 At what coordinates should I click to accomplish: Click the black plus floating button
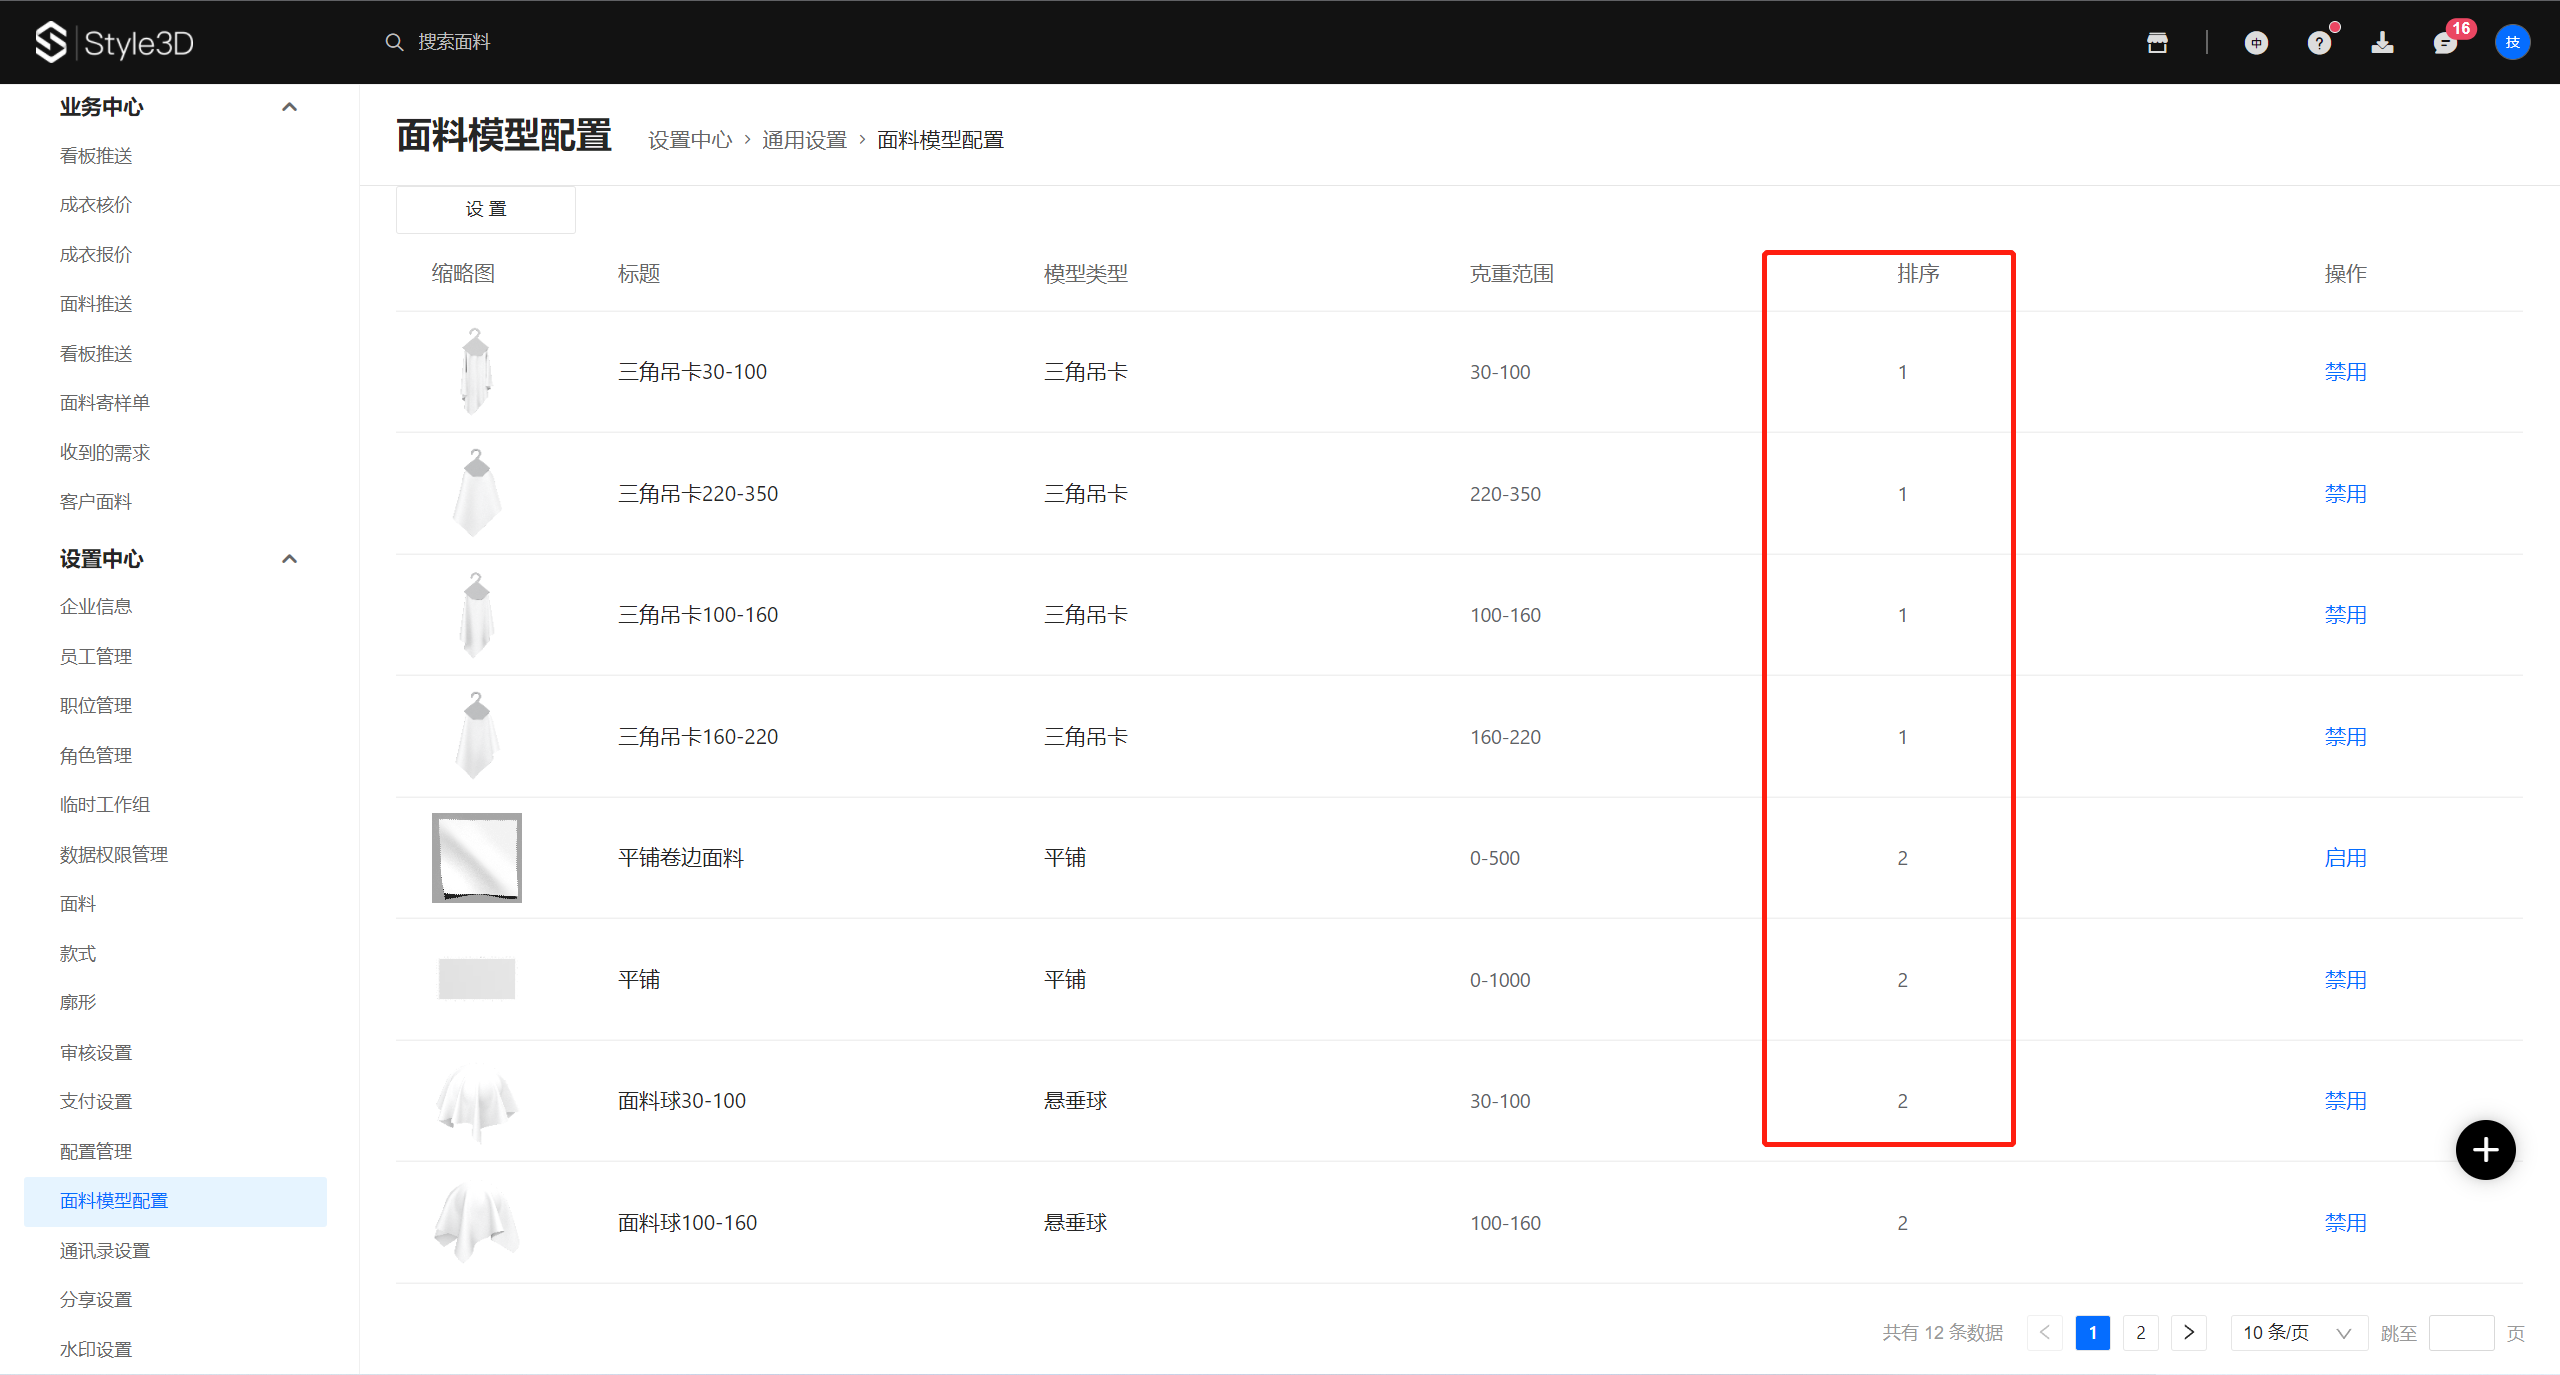(2485, 1150)
